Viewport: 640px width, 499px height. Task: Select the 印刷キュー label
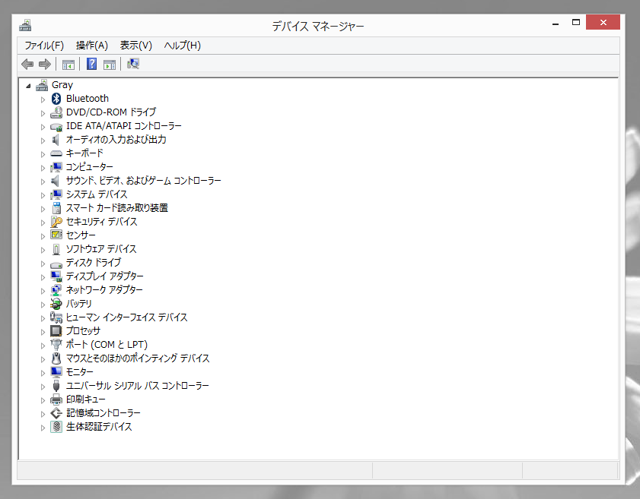(x=85, y=399)
